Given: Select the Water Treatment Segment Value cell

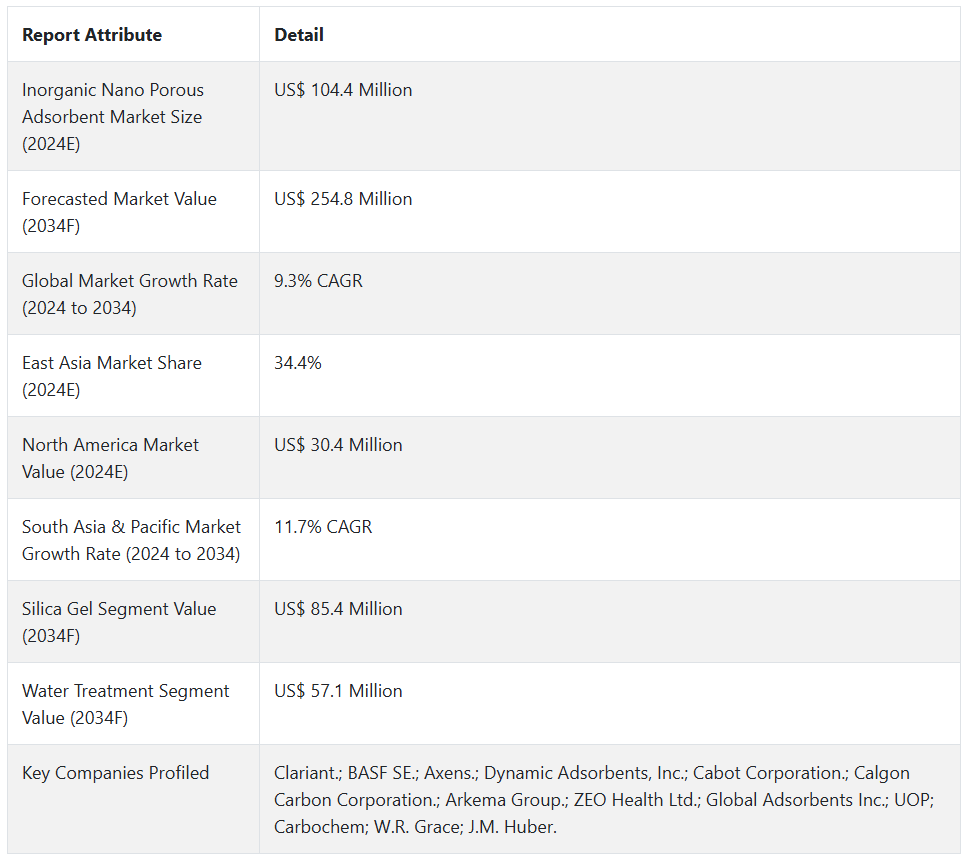Looking at the screenshot, I should [x=126, y=704].
